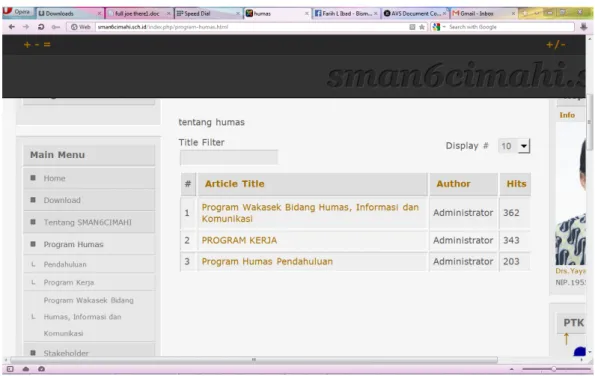Open the Opera main menu button
The width and height of the screenshot is (595, 376).
(17, 12)
